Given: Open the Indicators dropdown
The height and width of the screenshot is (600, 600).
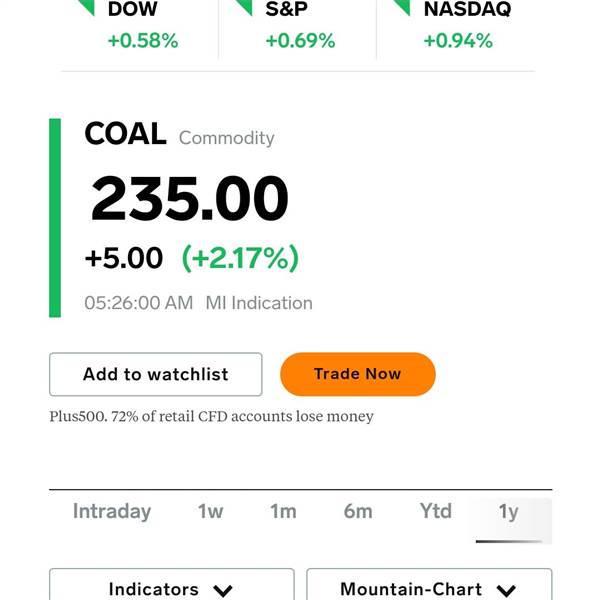Looking at the screenshot, I should (x=172, y=585).
